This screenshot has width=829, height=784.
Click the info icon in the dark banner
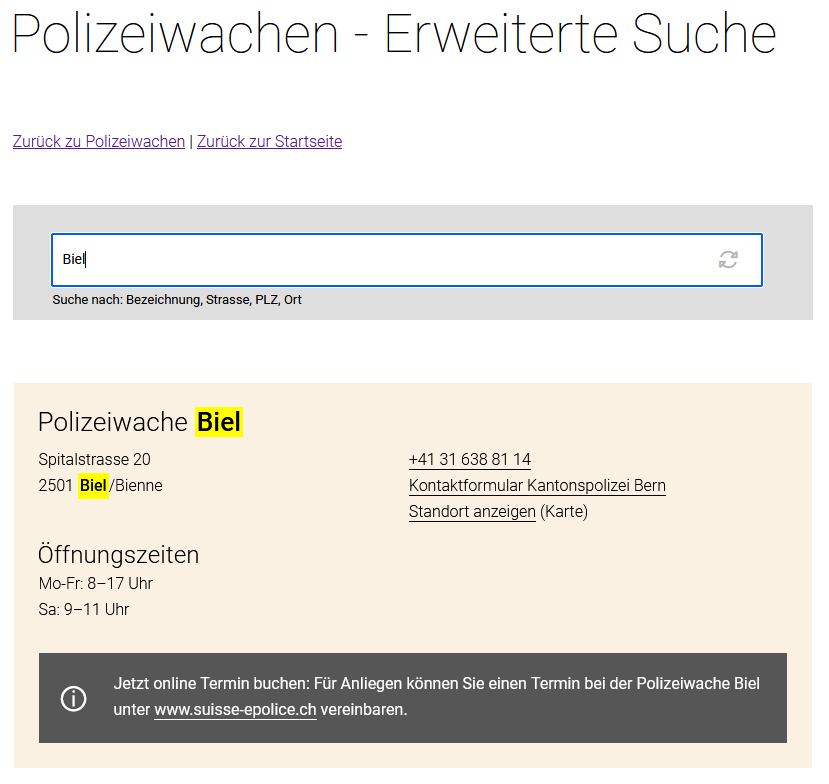(73, 698)
